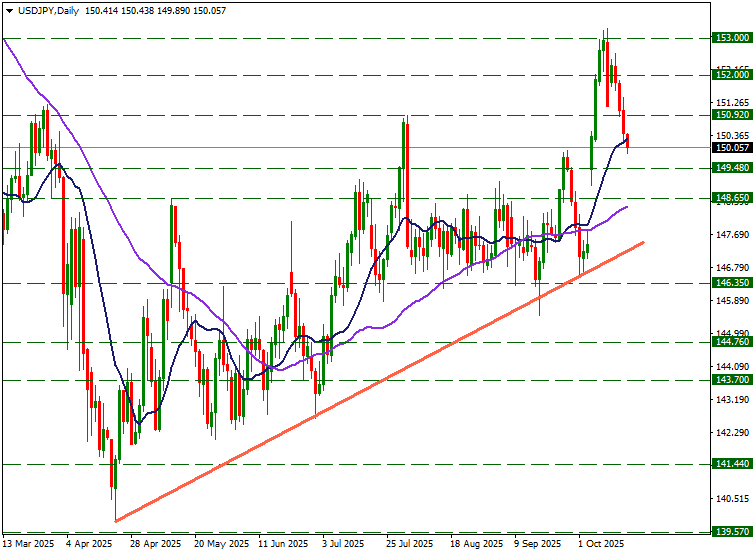
Task: Select the 150.920 horizontal level label
Action: pyautogui.click(x=732, y=115)
